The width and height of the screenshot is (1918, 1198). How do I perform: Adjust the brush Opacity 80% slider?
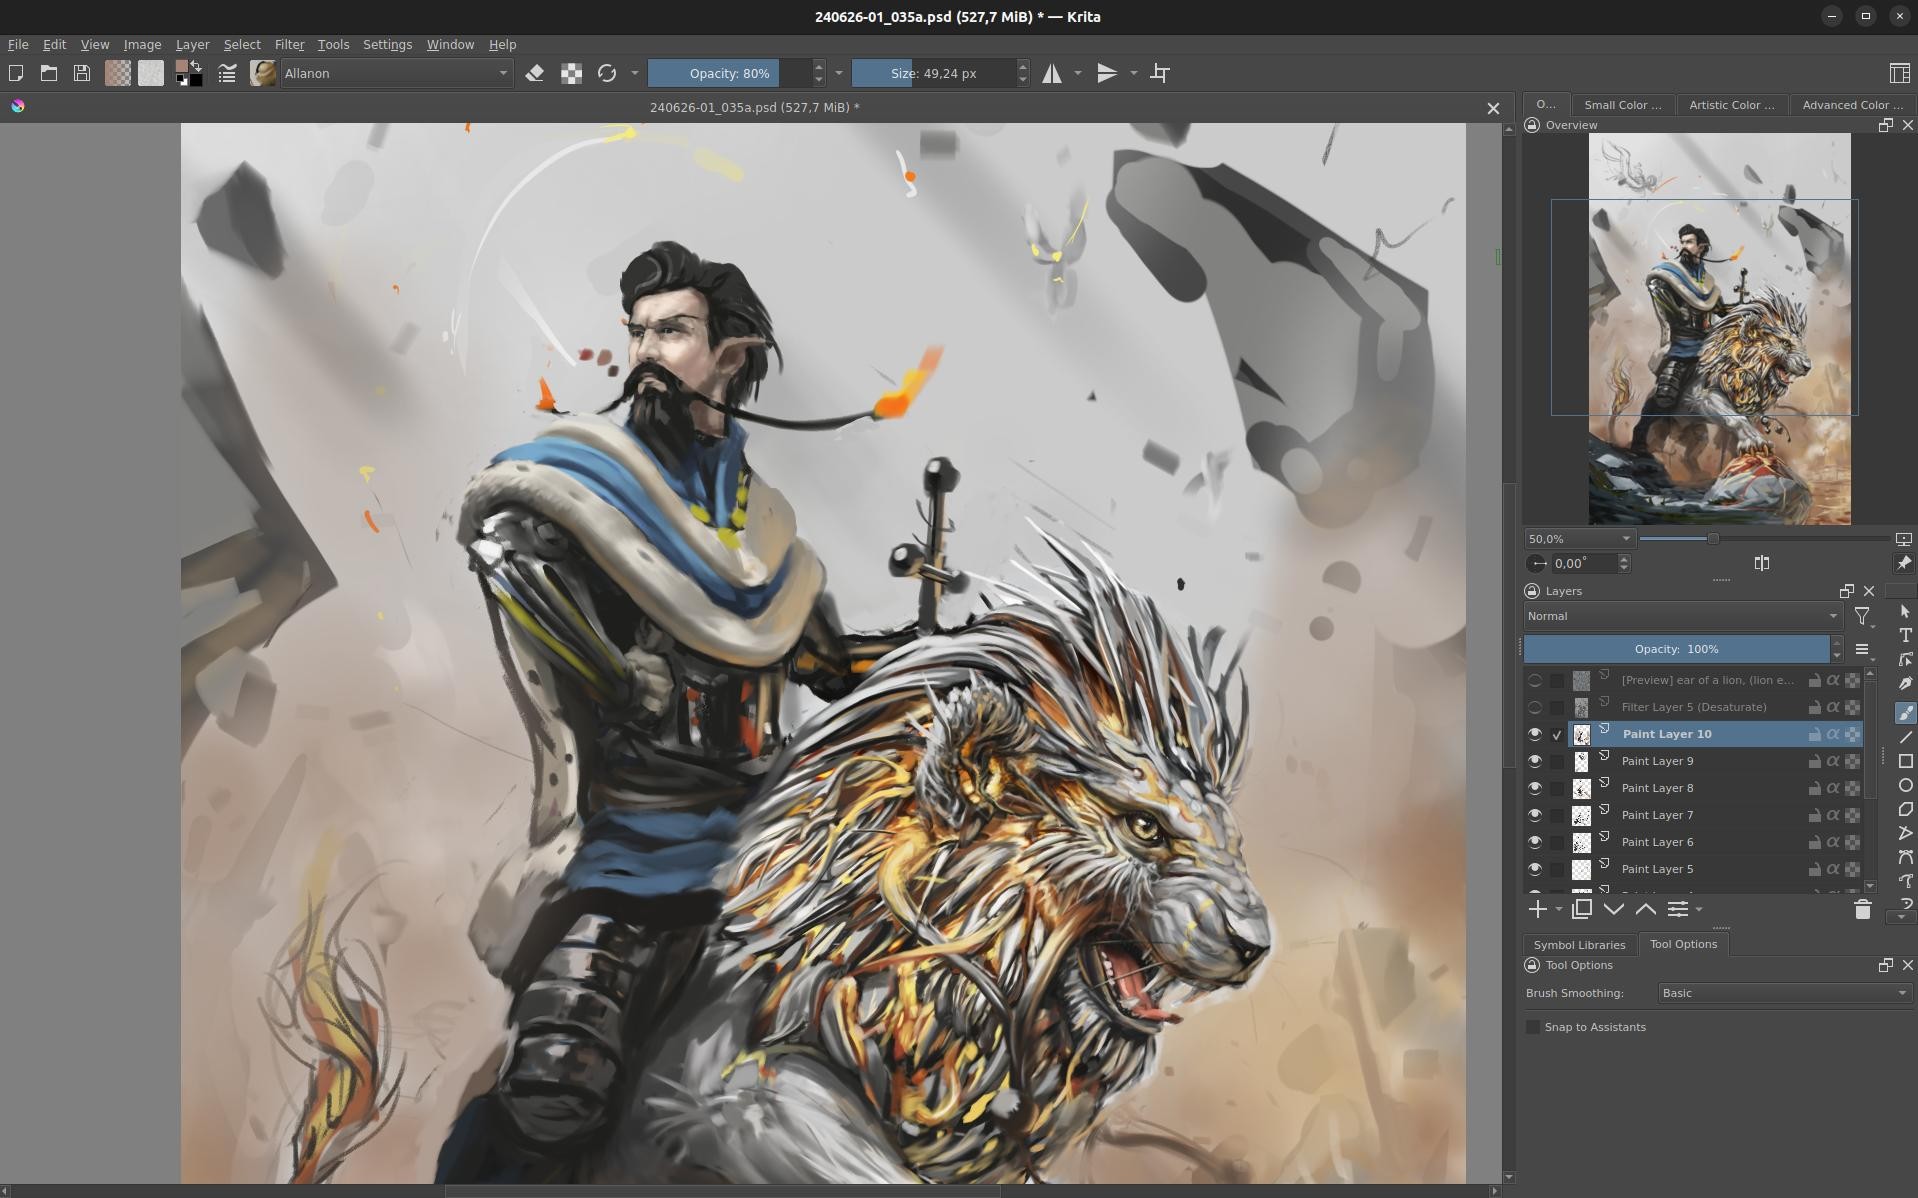coord(729,73)
